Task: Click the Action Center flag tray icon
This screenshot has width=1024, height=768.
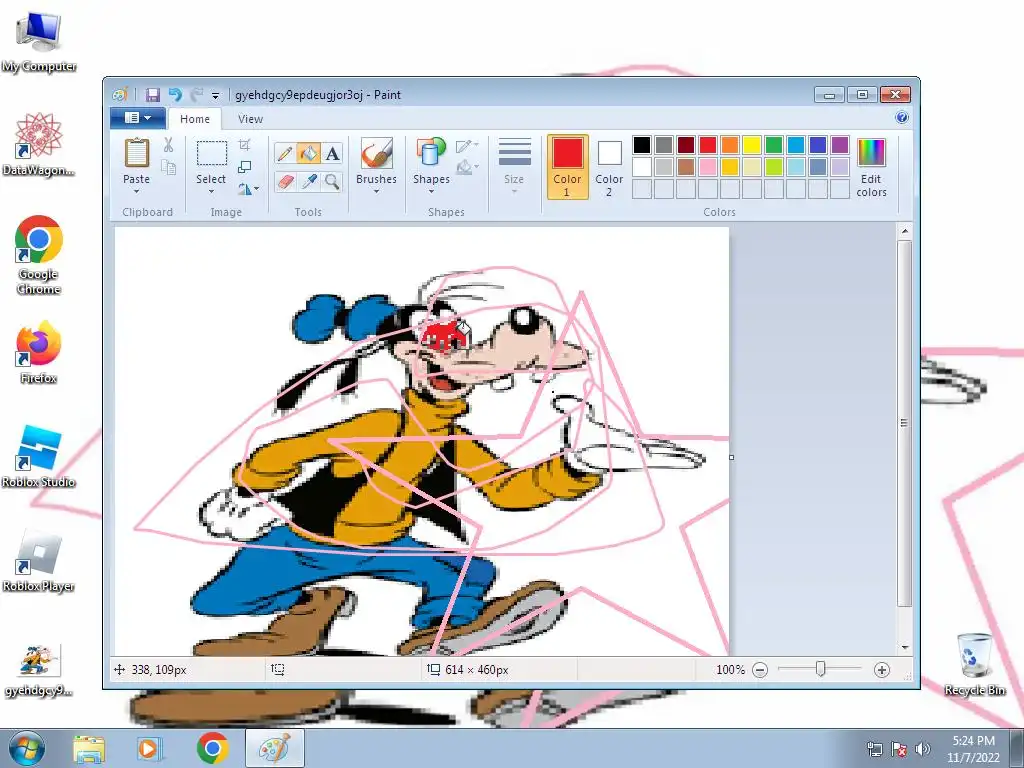Action: tap(899, 749)
